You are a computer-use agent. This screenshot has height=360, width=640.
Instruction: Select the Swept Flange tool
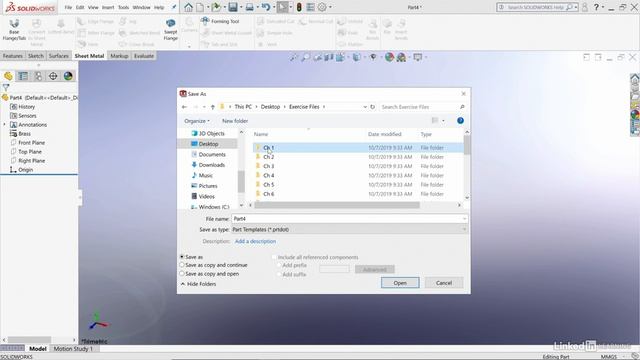[x=171, y=29]
